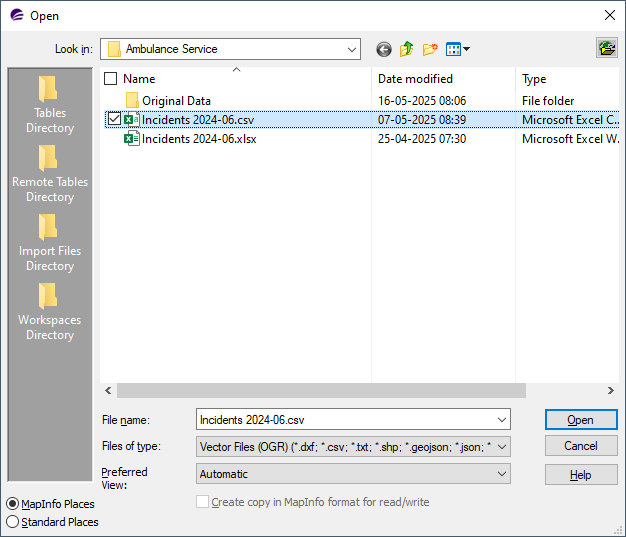Open the Import Files Directory shortcut

(x=50, y=243)
